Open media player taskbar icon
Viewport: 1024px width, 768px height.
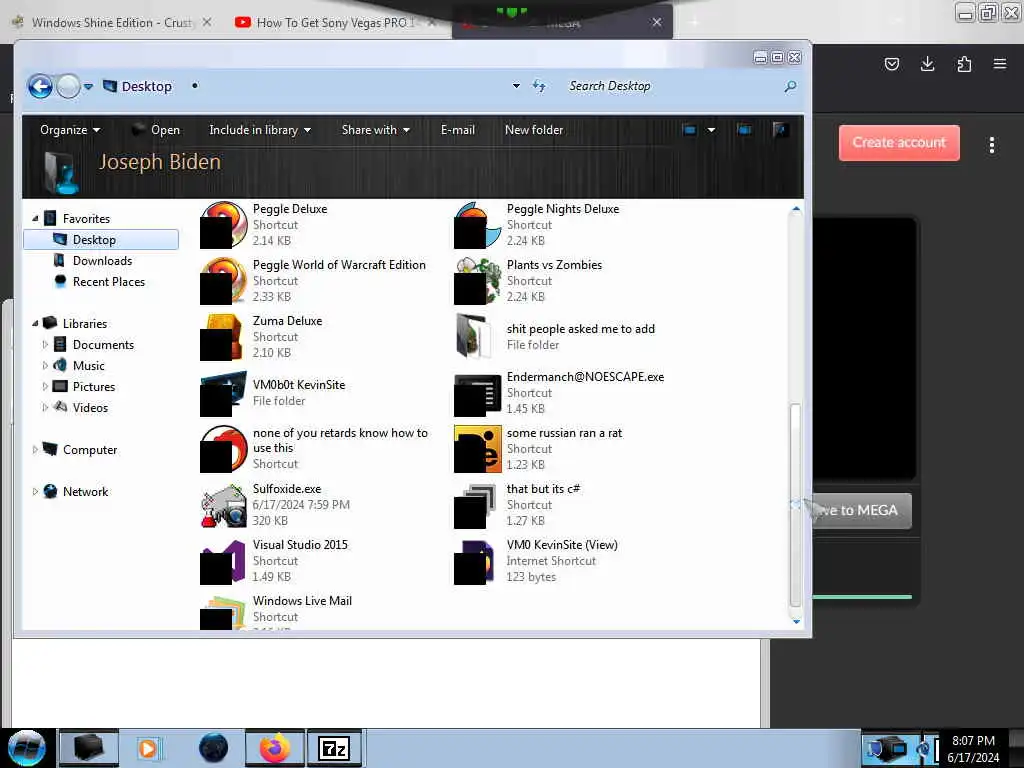148,748
